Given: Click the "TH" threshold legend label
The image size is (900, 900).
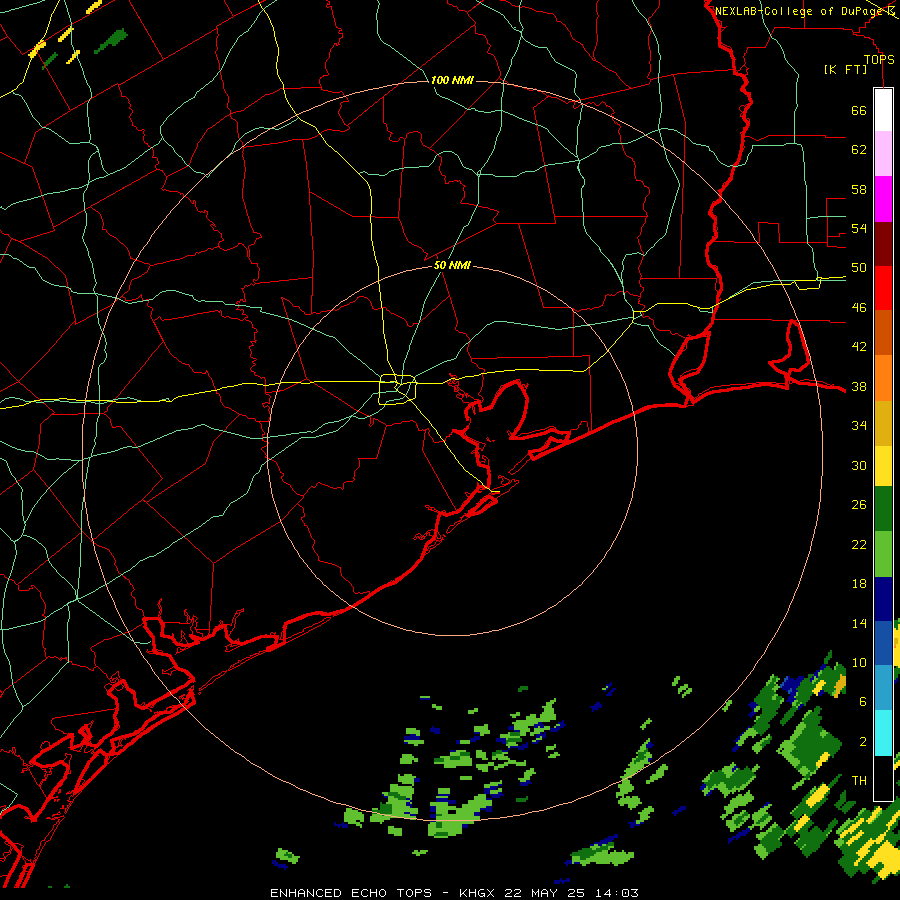Looking at the screenshot, I should point(859,781).
